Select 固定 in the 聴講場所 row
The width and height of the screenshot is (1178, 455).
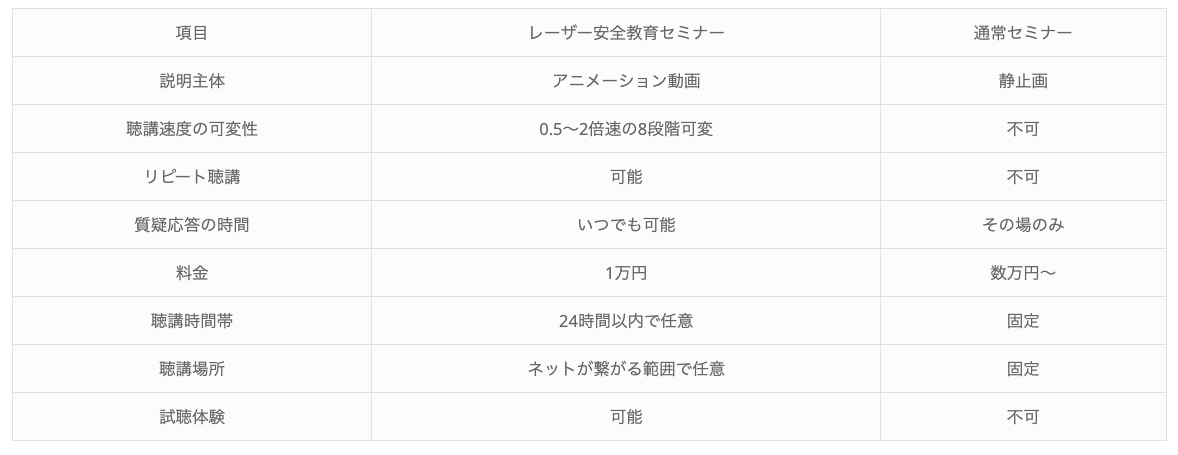coord(1022,369)
